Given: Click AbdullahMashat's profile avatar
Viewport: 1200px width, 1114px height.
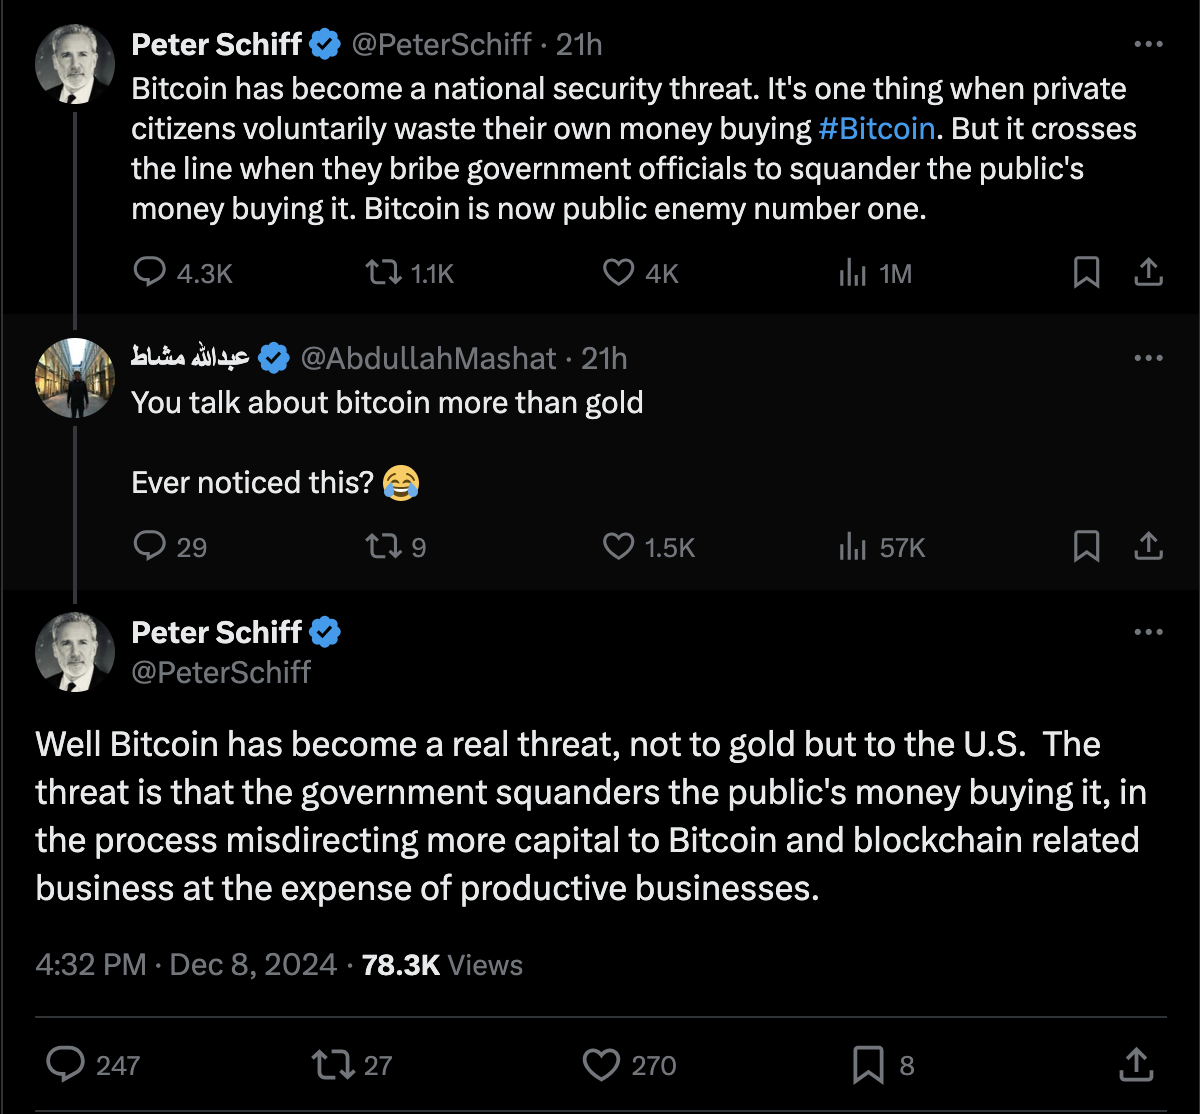Looking at the screenshot, I should tap(75, 378).
